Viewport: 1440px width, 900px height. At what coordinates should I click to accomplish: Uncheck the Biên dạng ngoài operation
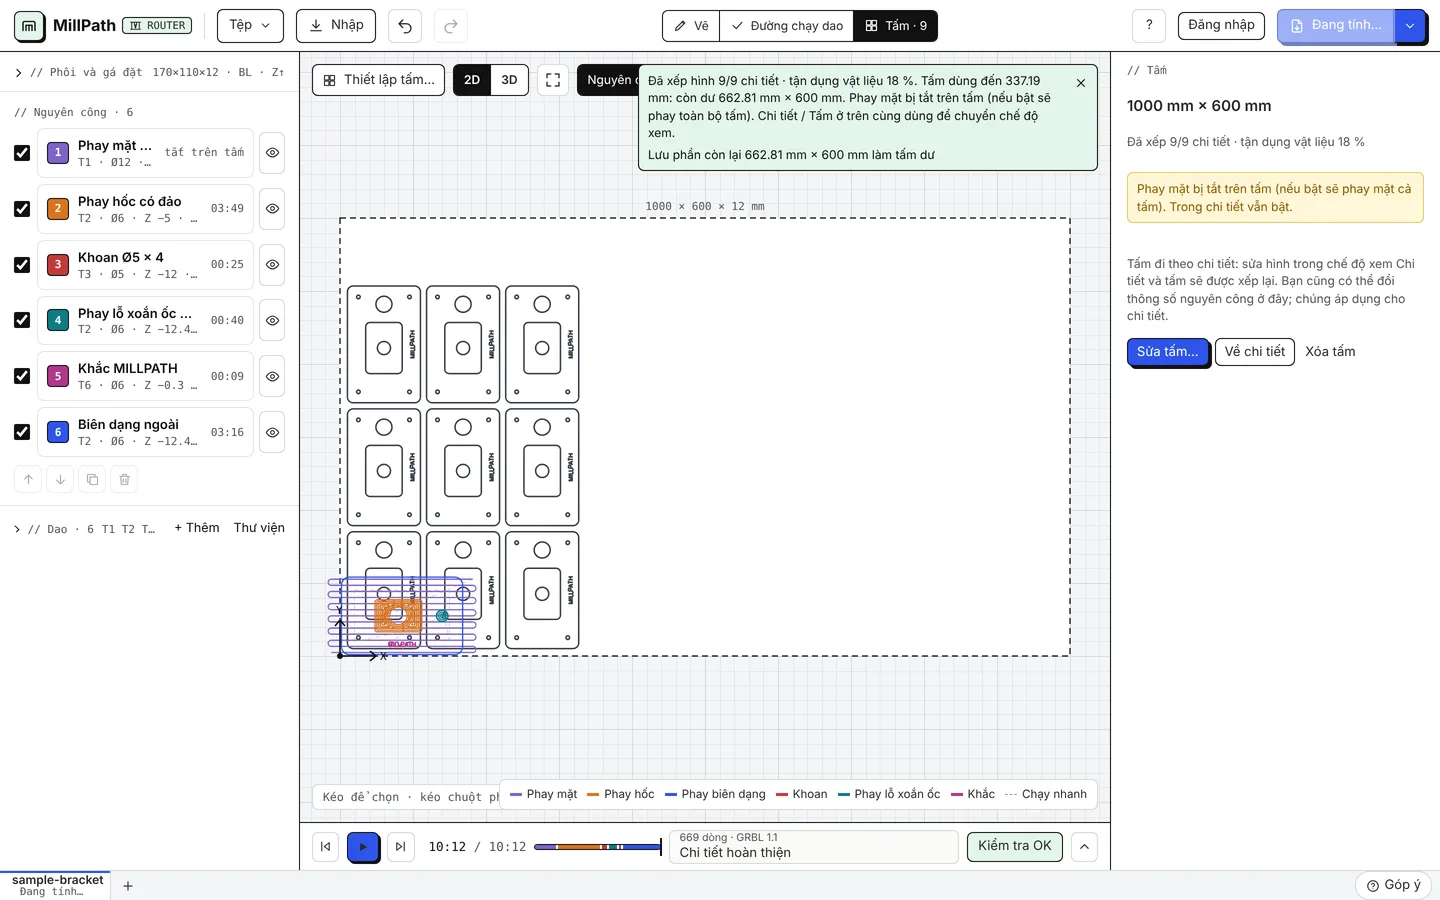[22, 432]
